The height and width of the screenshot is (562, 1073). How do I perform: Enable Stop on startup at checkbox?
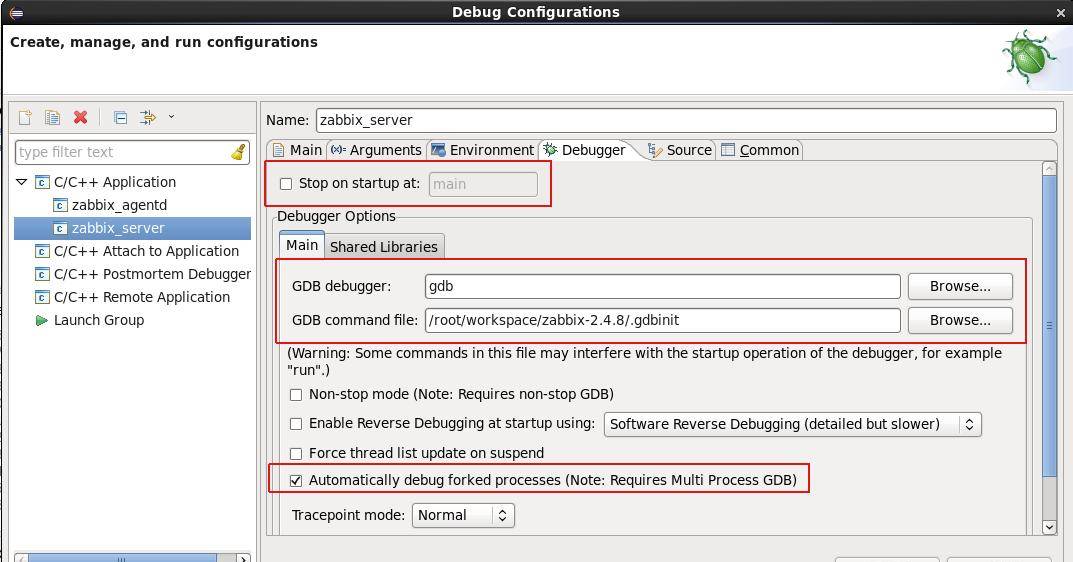286,184
